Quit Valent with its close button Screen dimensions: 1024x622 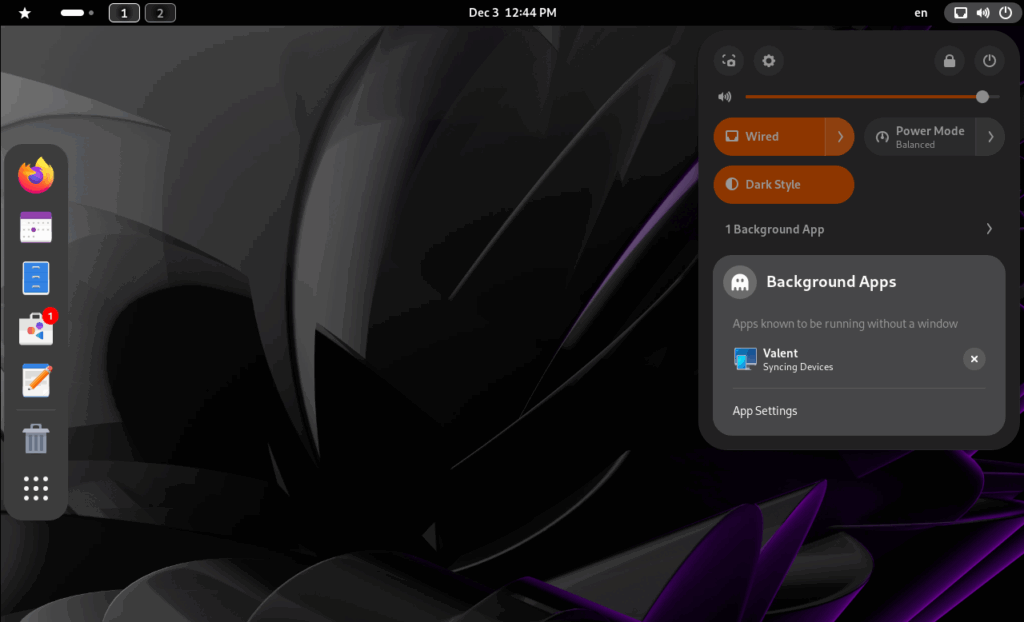[974, 359]
